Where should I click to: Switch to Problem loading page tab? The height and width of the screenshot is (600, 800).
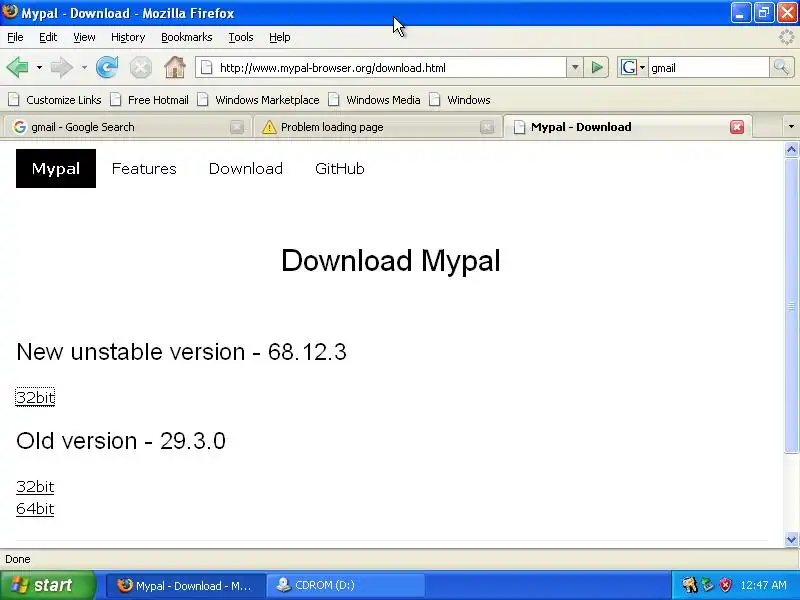(x=377, y=127)
